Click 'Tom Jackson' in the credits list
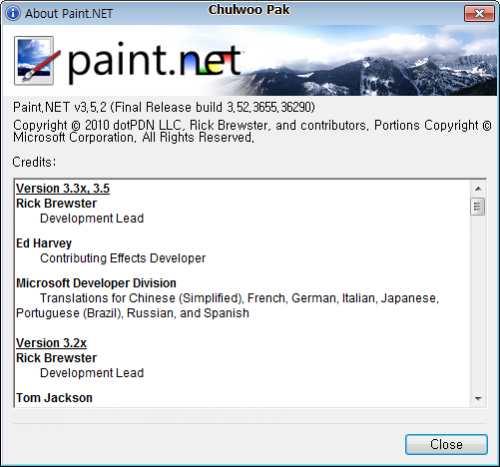Viewport: 500px width, 467px height. [x=54, y=398]
